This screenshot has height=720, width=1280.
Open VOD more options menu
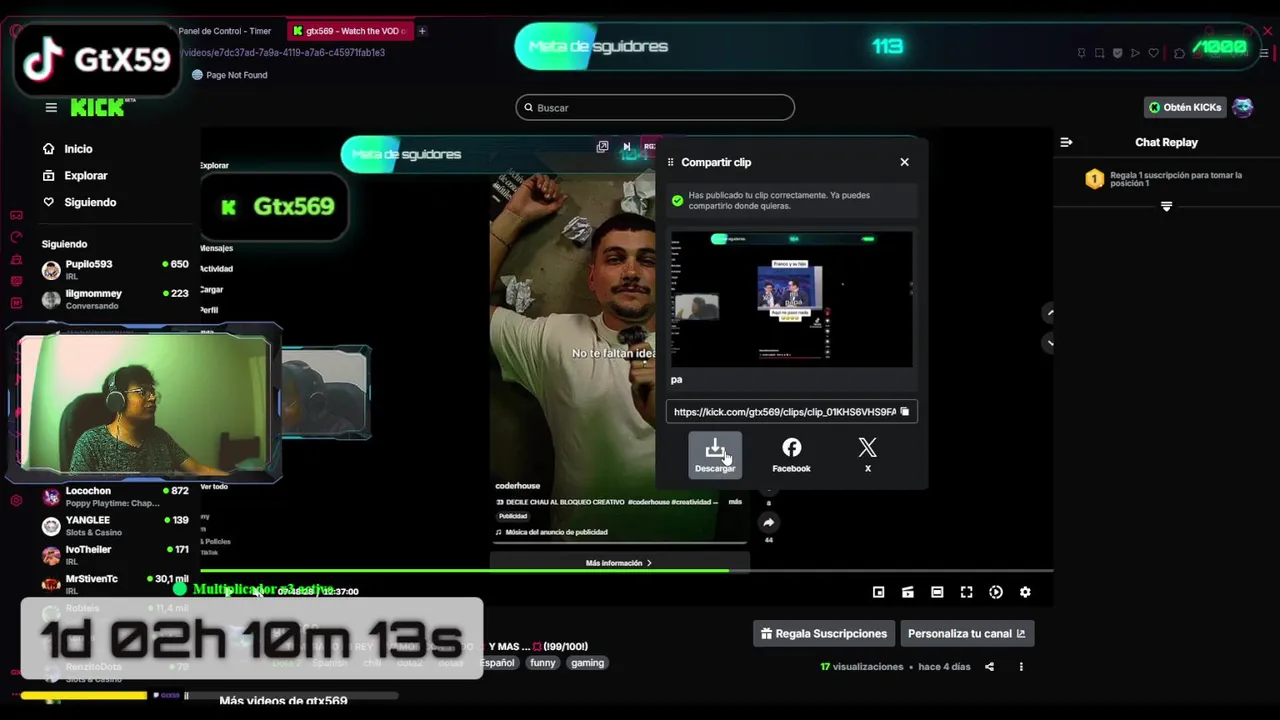[x=1021, y=667]
